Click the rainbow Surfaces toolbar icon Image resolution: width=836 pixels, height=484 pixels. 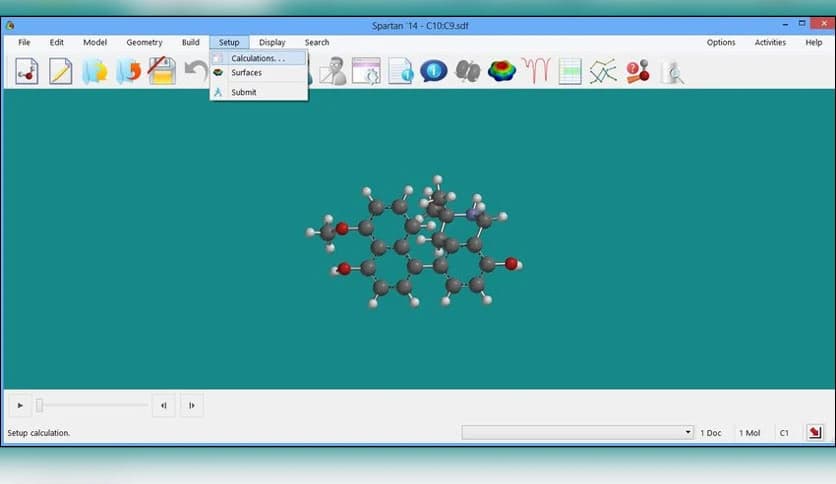[x=502, y=70]
